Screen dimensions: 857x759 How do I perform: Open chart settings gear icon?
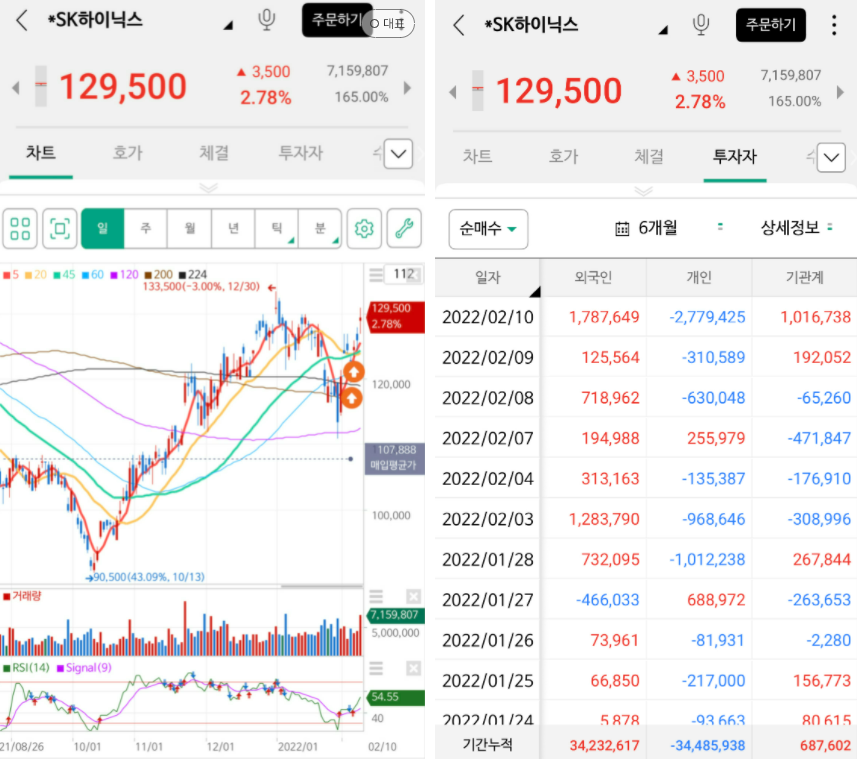364,228
